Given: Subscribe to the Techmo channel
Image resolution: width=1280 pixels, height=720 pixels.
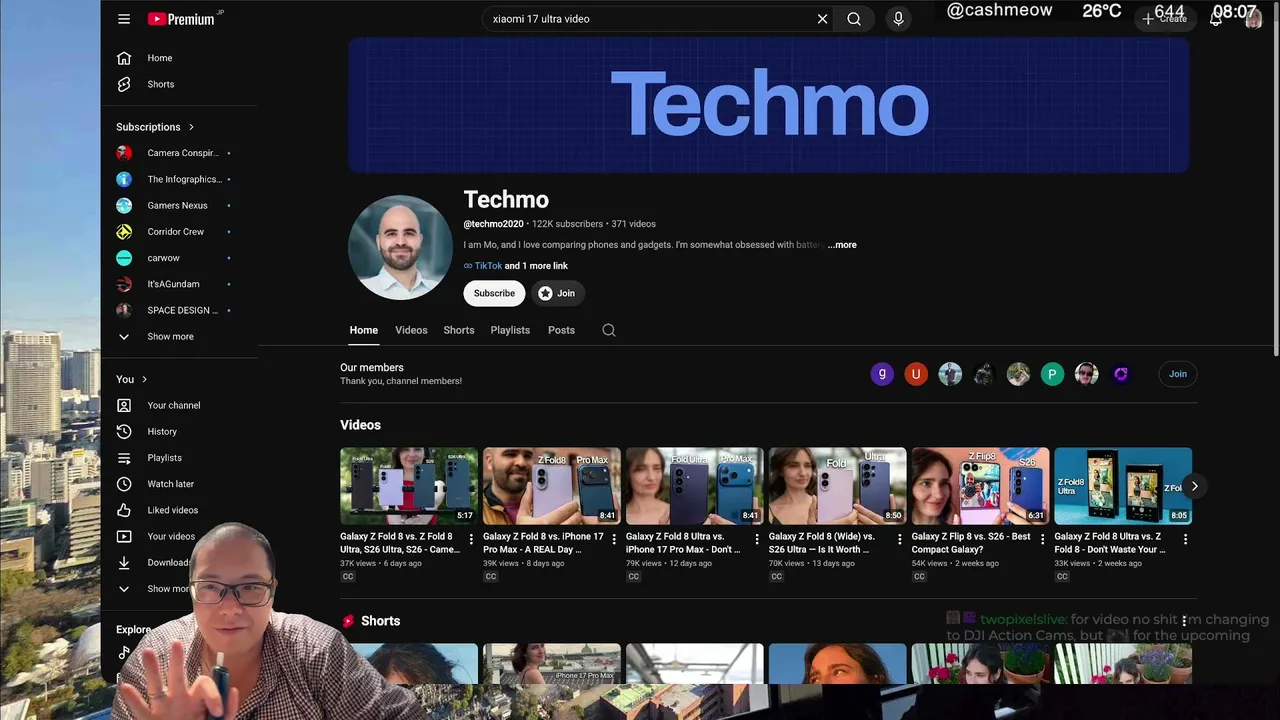Looking at the screenshot, I should pyautogui.click(x=494, y=293).
